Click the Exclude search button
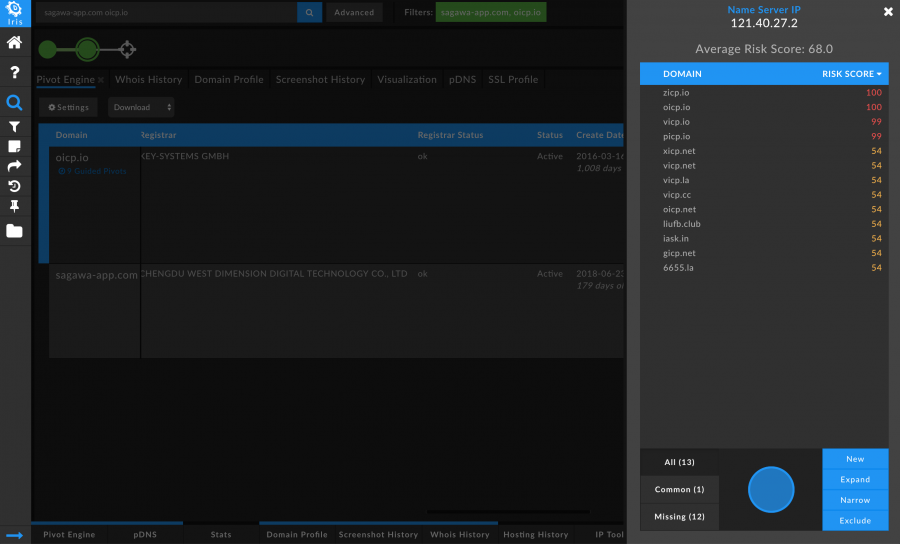Image resolution: width=900 pixels, height=544 pixels. pyautogui.click(x=855, y=521)
